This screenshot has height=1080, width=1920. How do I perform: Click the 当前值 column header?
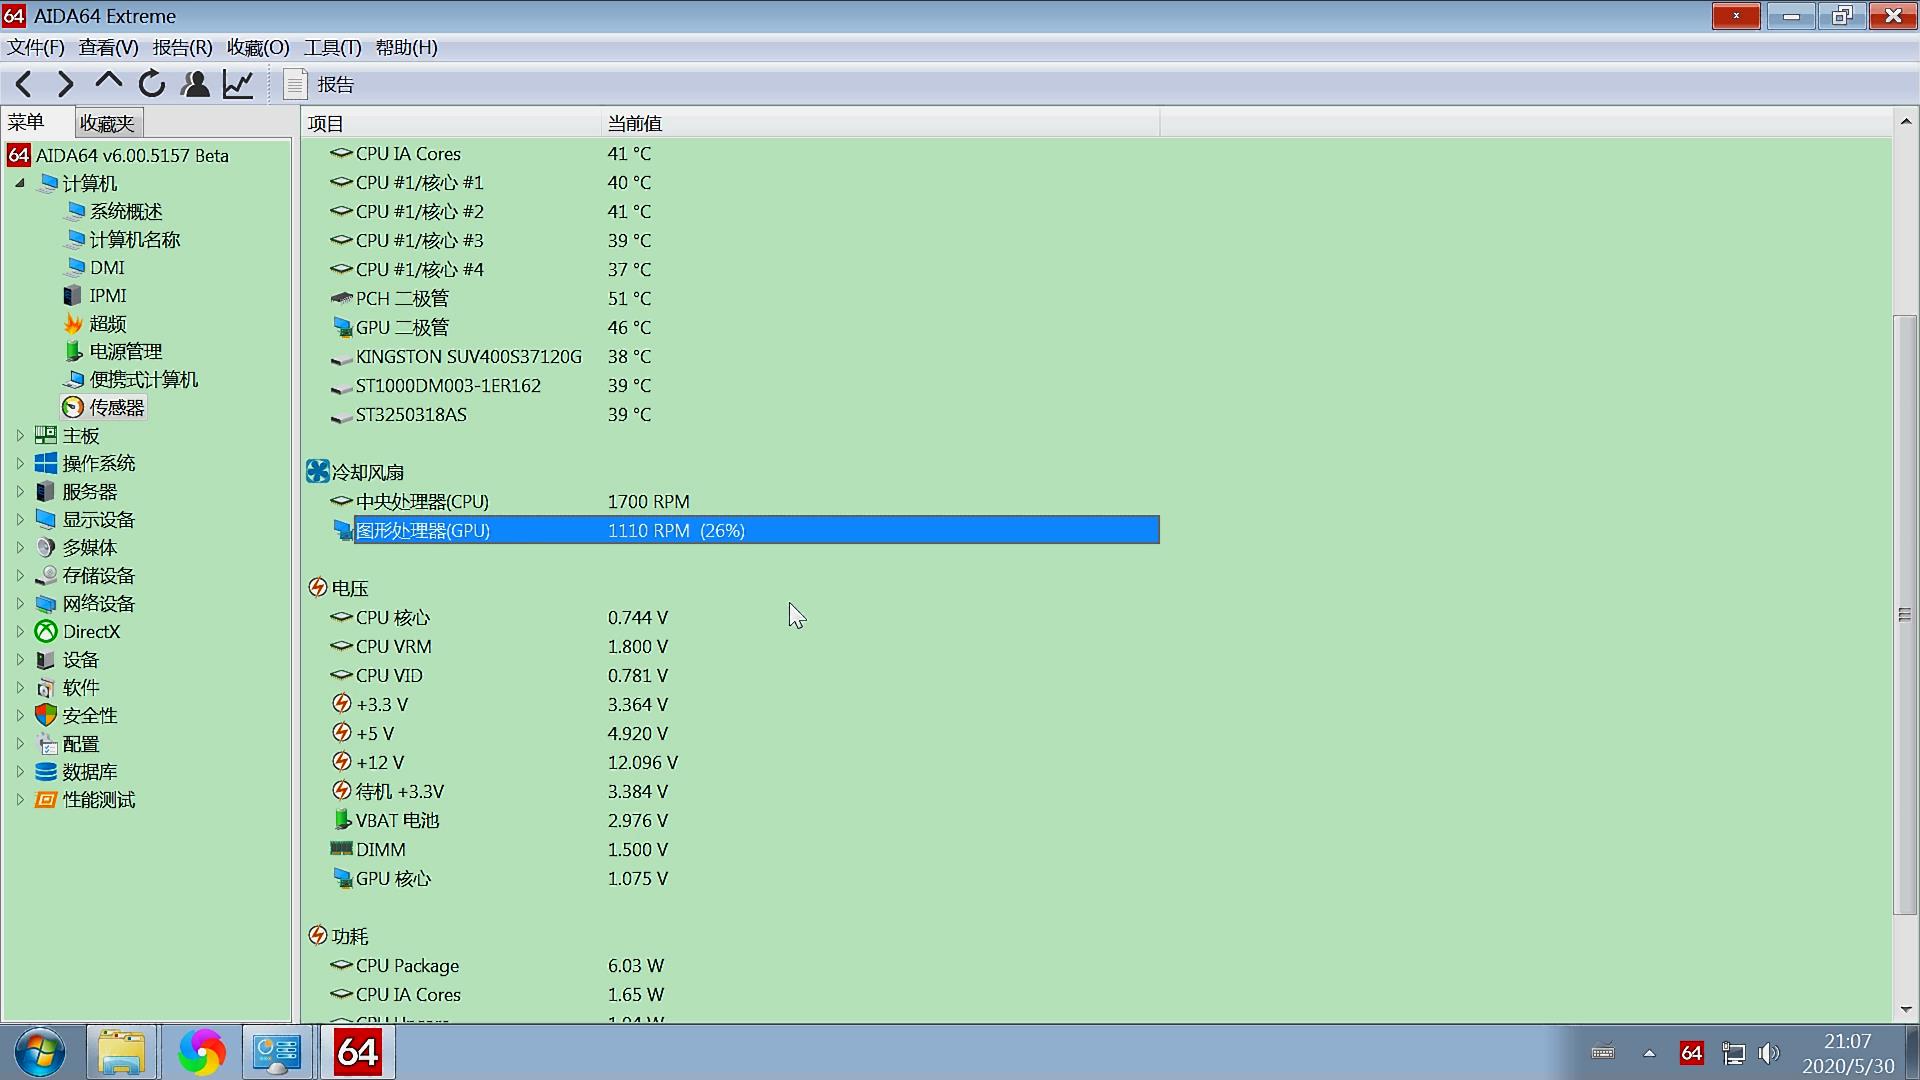pyautogui.click(x=635, y=123)
